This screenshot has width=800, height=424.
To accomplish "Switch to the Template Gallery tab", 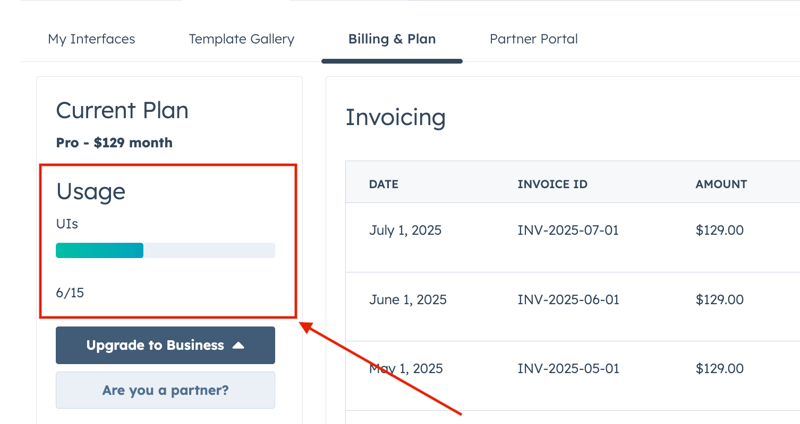I will (241, 39).
